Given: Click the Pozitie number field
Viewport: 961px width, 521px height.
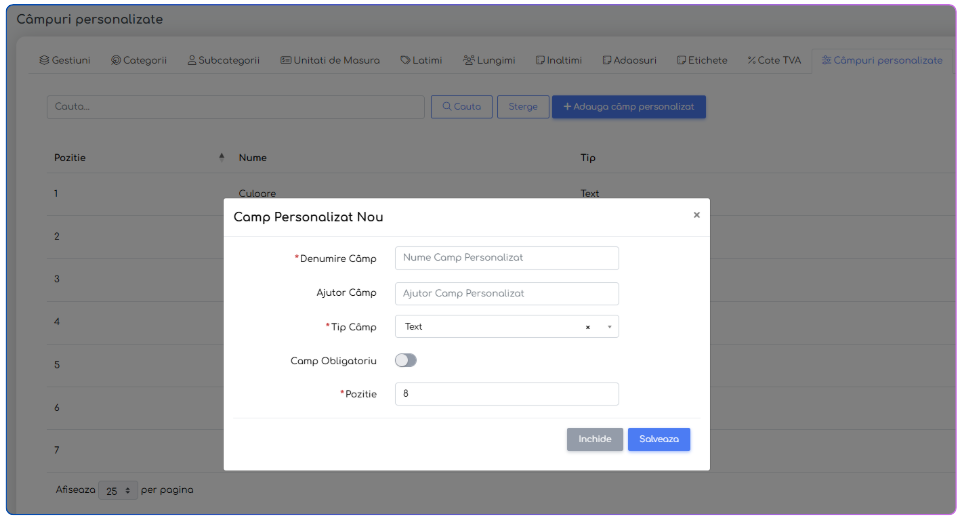Looking at the screenshot, I should 506,394.
